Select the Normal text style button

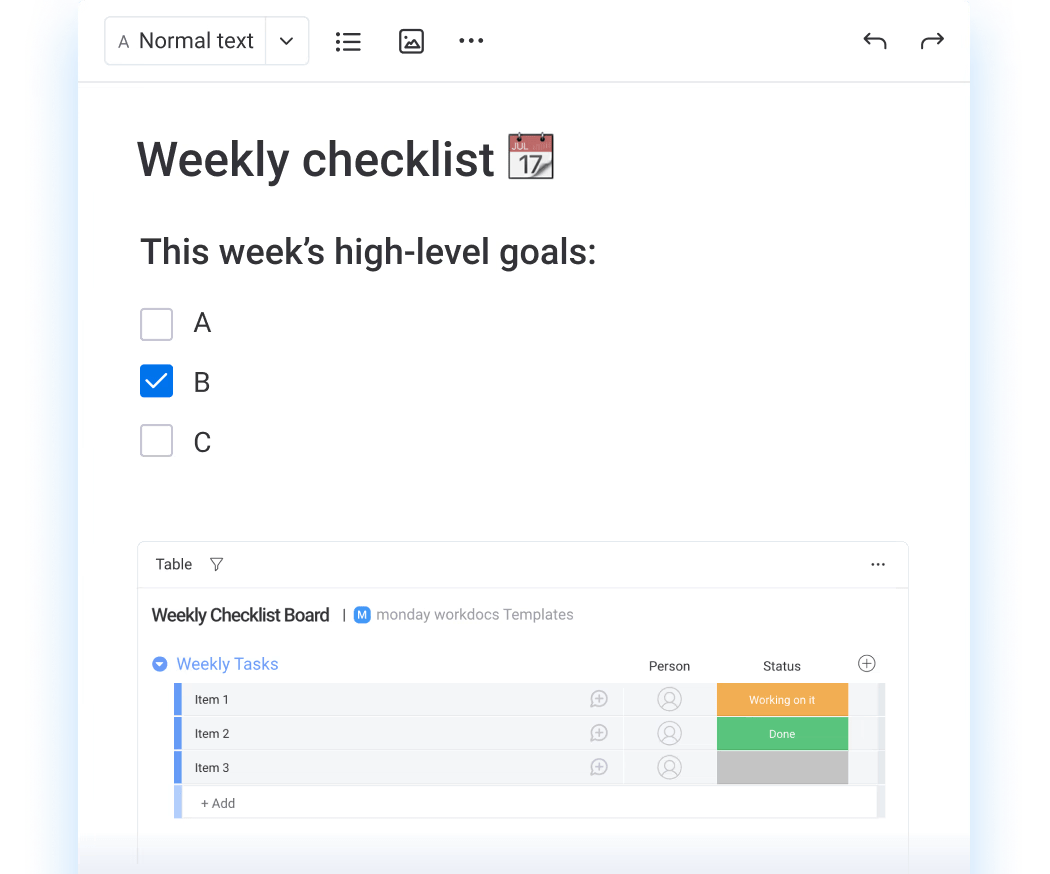point(185,41)
